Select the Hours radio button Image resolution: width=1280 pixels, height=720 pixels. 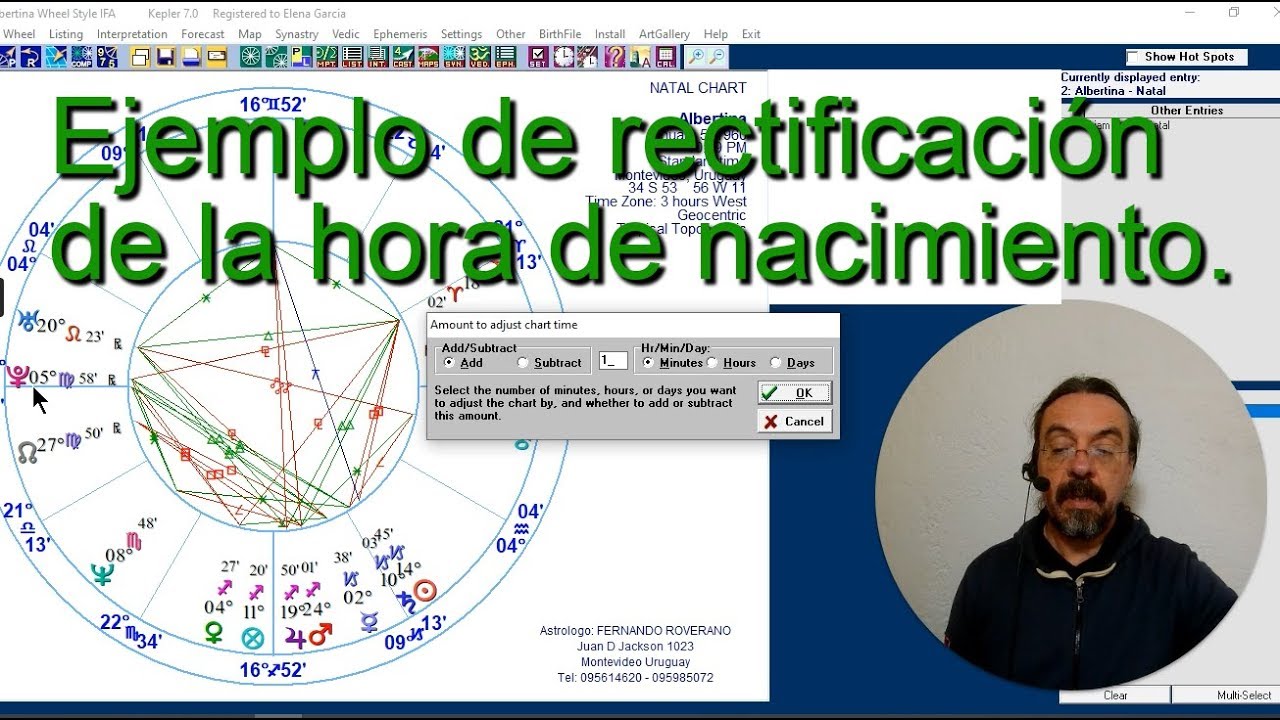point(713,362)
